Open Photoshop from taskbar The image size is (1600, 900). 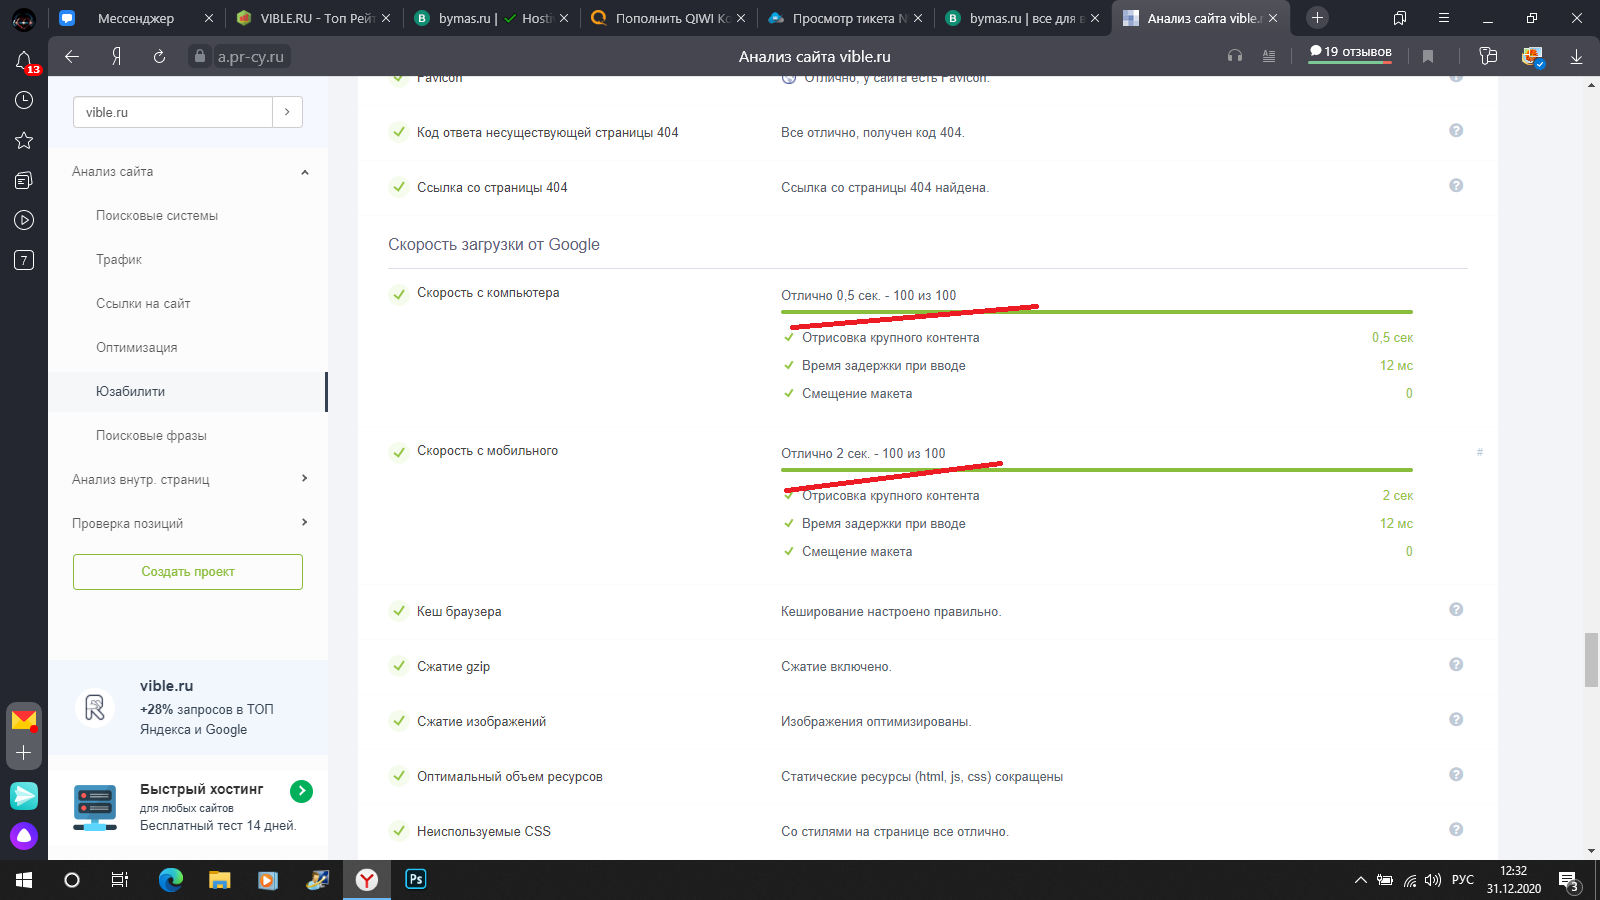click(x=416, y=879)
